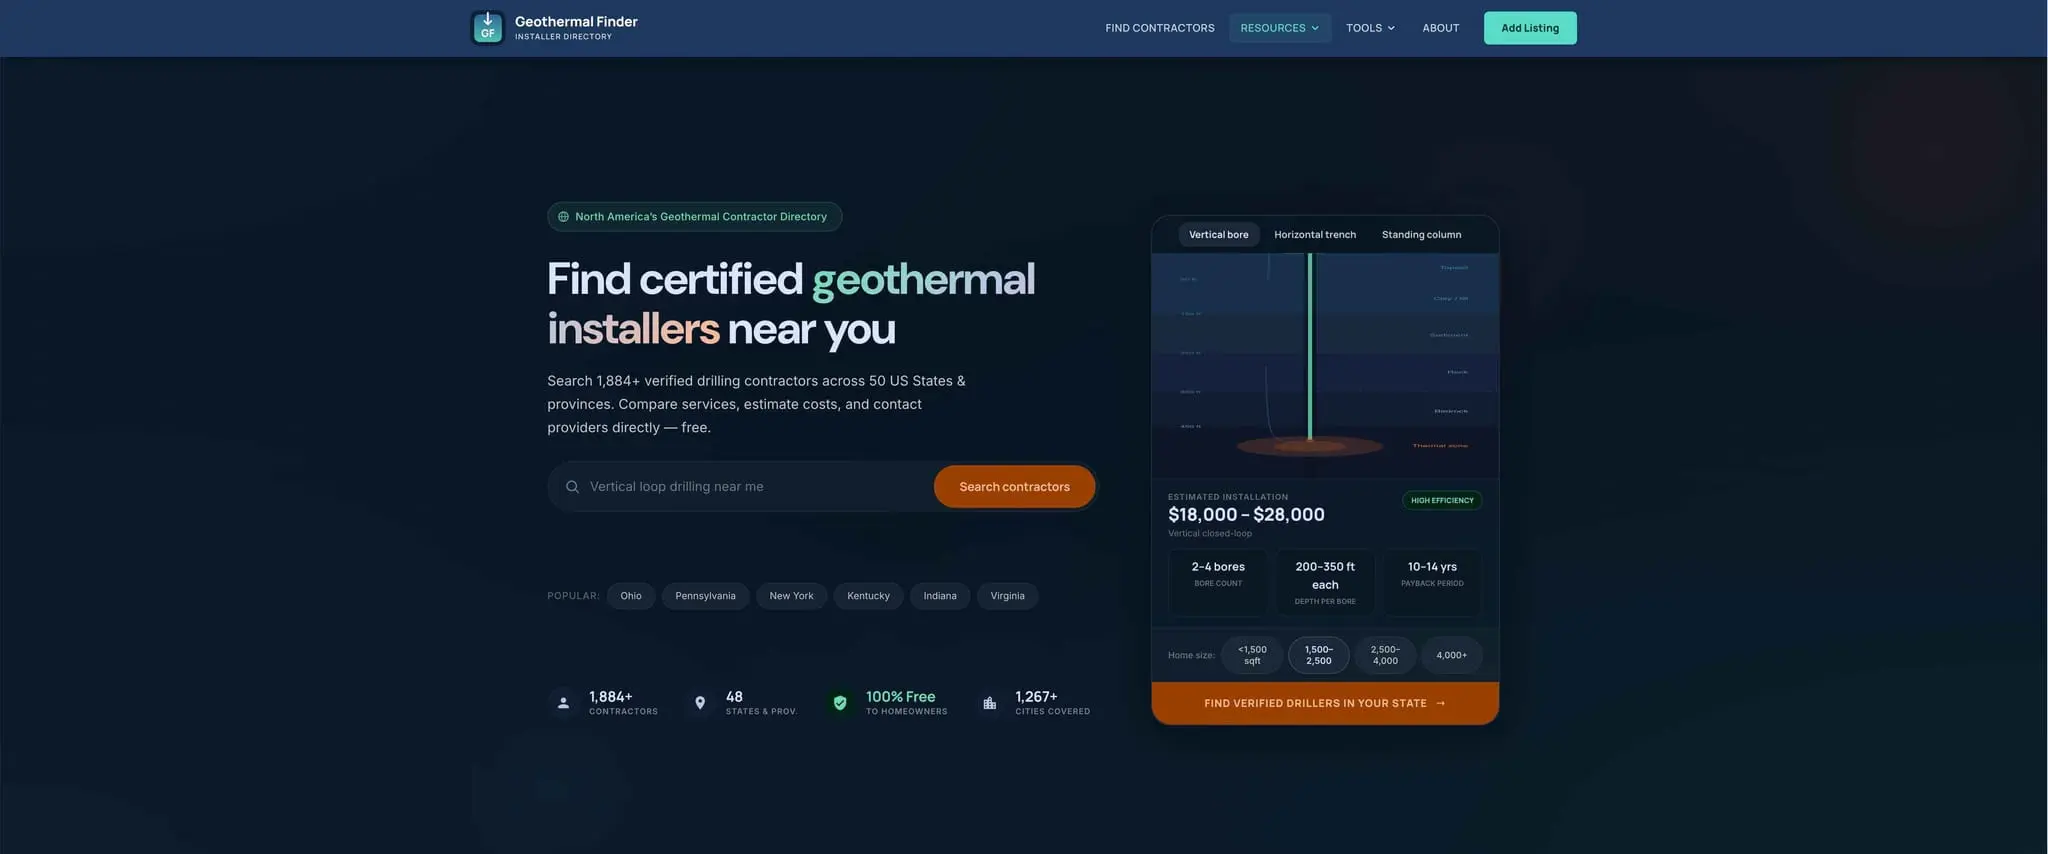Select the Vertical bore tab
Viewport: 2048px width, 854px height.
point(1218,235)
